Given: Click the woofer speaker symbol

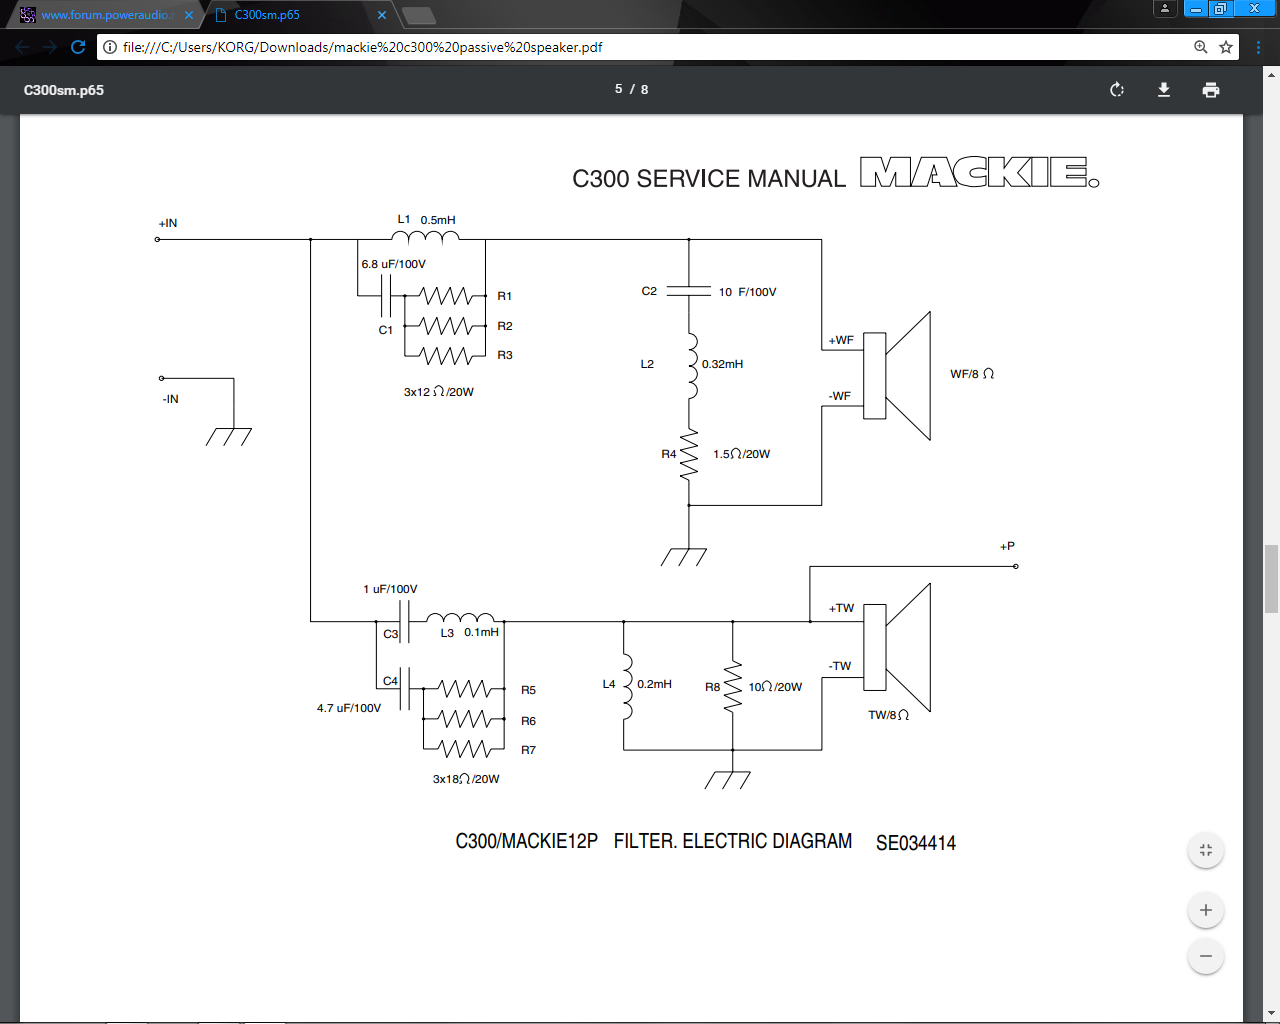Looking at the screenshot, I should point(897,375).
